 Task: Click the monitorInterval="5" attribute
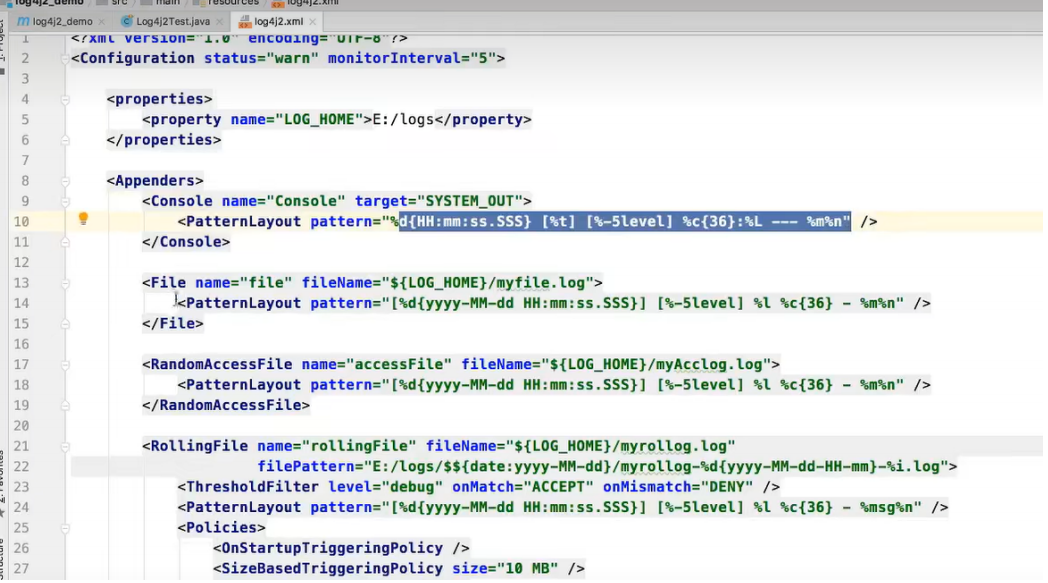[412, 58]
